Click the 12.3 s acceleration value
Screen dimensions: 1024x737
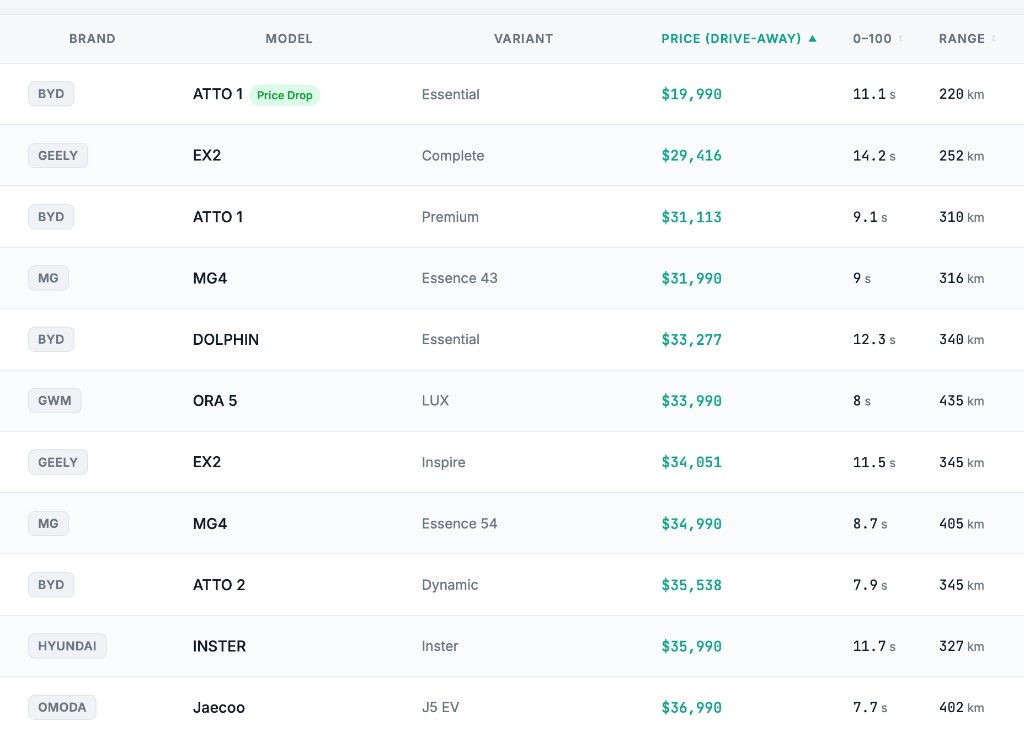click(874, 339)
